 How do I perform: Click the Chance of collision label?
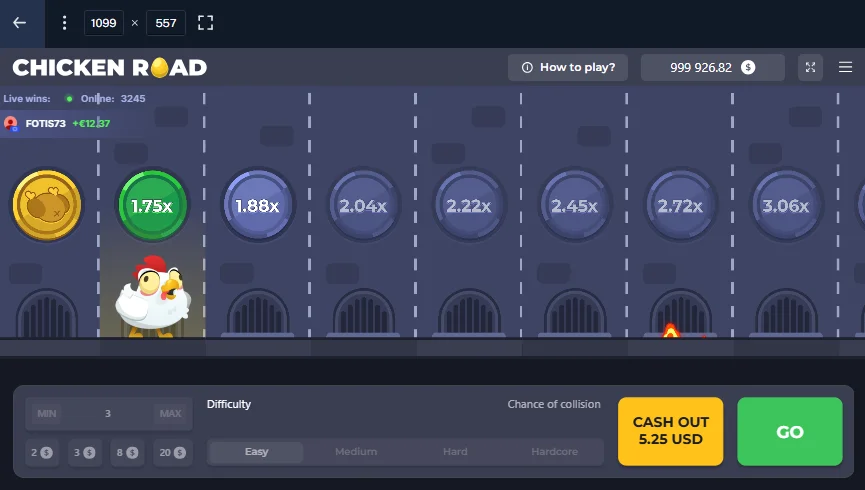point(554,404)
